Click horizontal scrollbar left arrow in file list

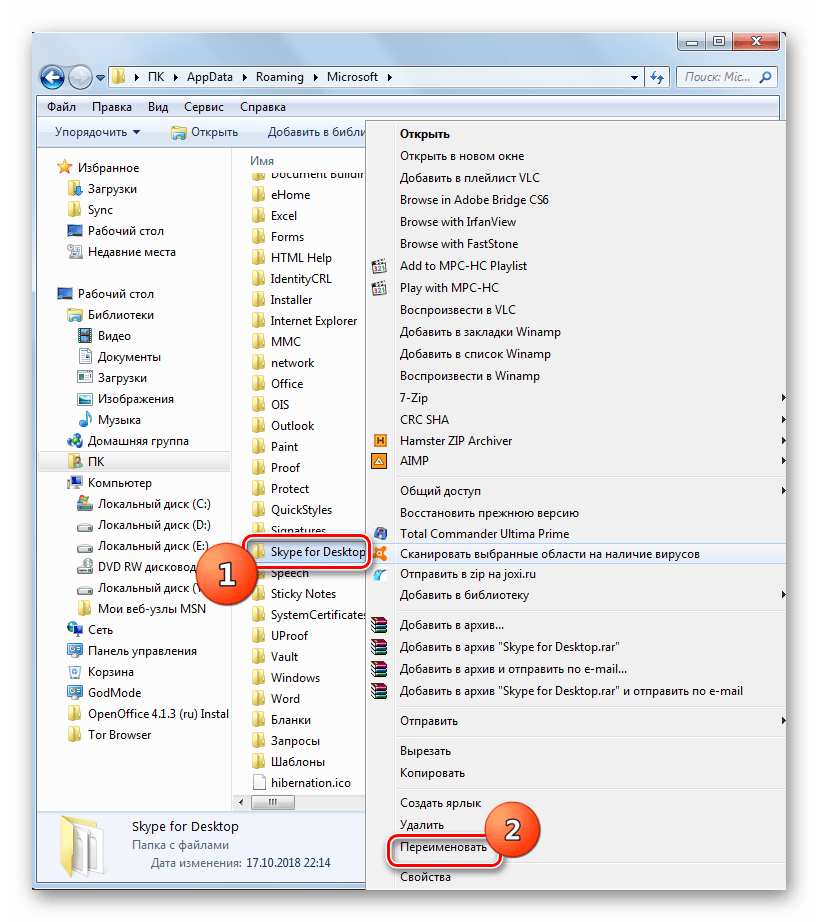(241, 802)
